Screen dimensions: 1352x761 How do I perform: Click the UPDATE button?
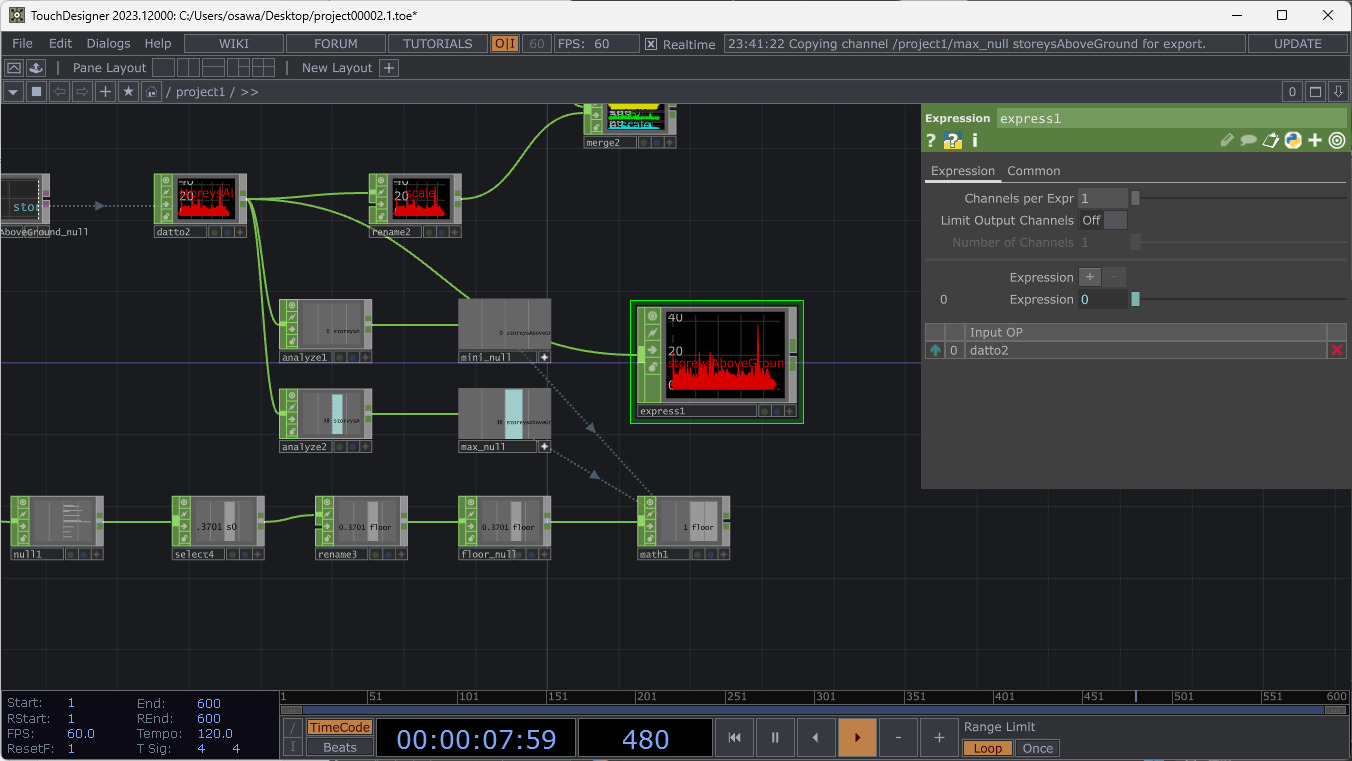1298,44
